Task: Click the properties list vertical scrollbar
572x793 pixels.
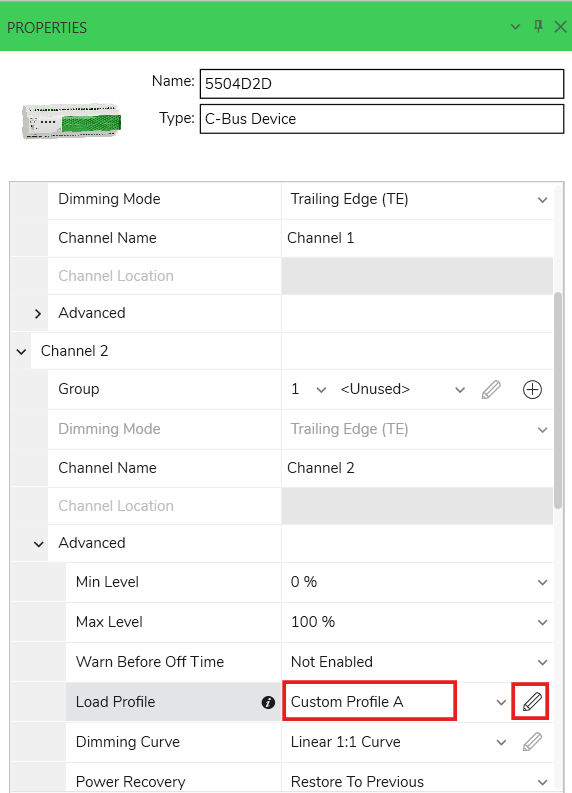Action: (558, 400)
